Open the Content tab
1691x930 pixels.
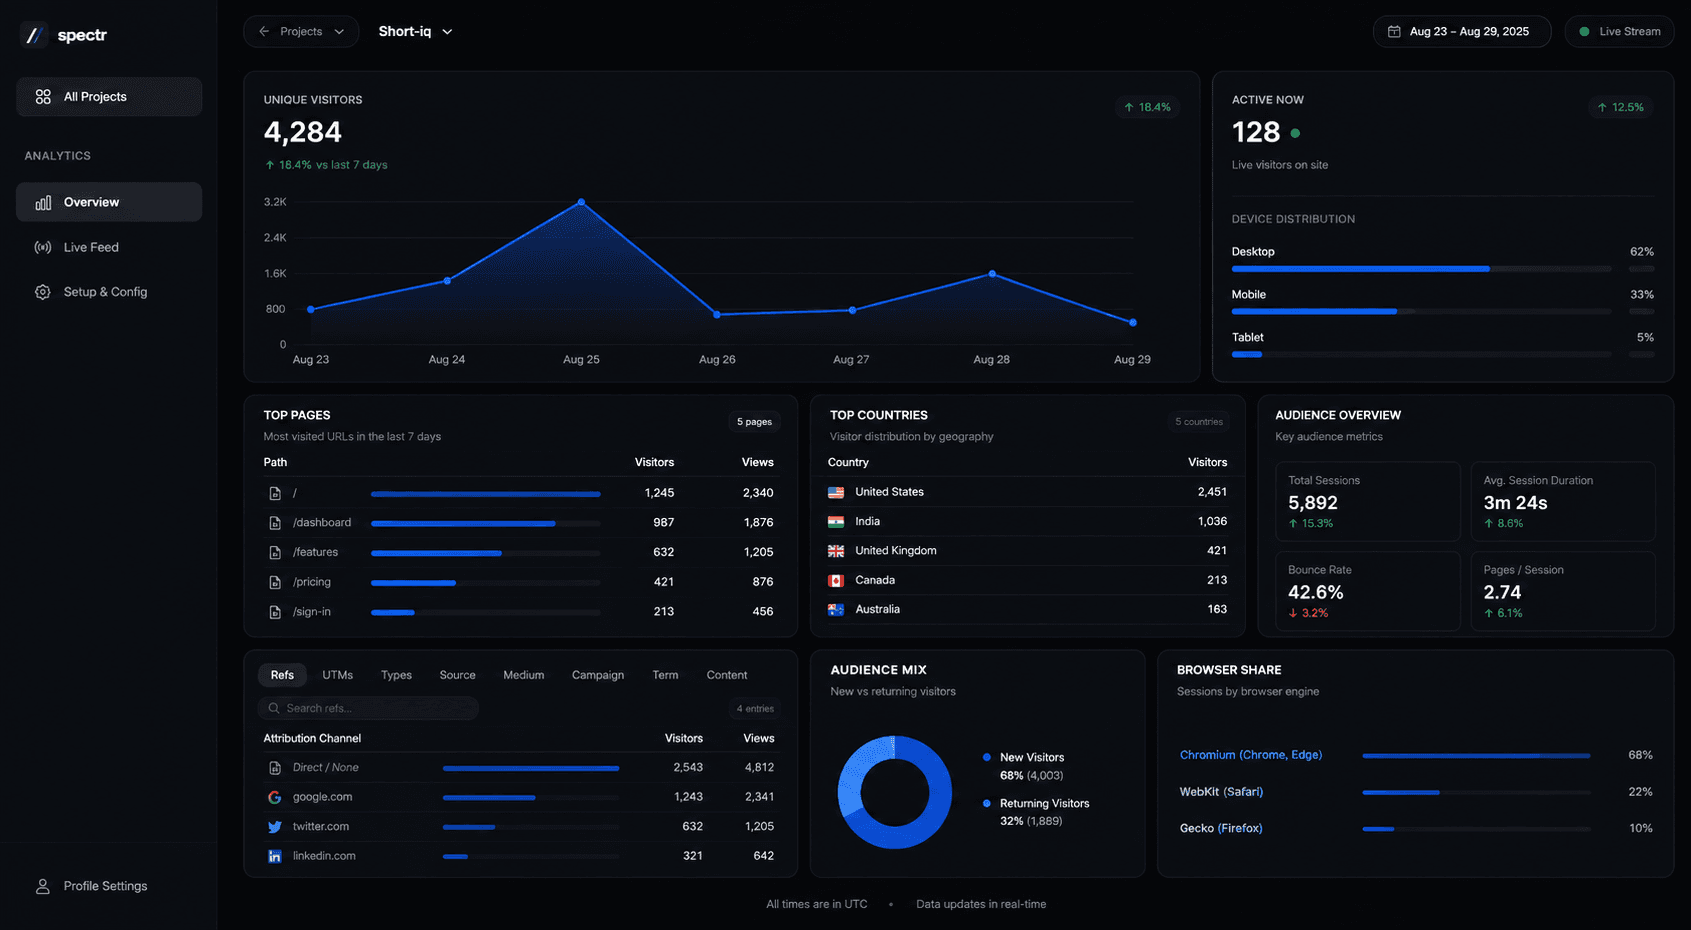click(x=727, y=675)
